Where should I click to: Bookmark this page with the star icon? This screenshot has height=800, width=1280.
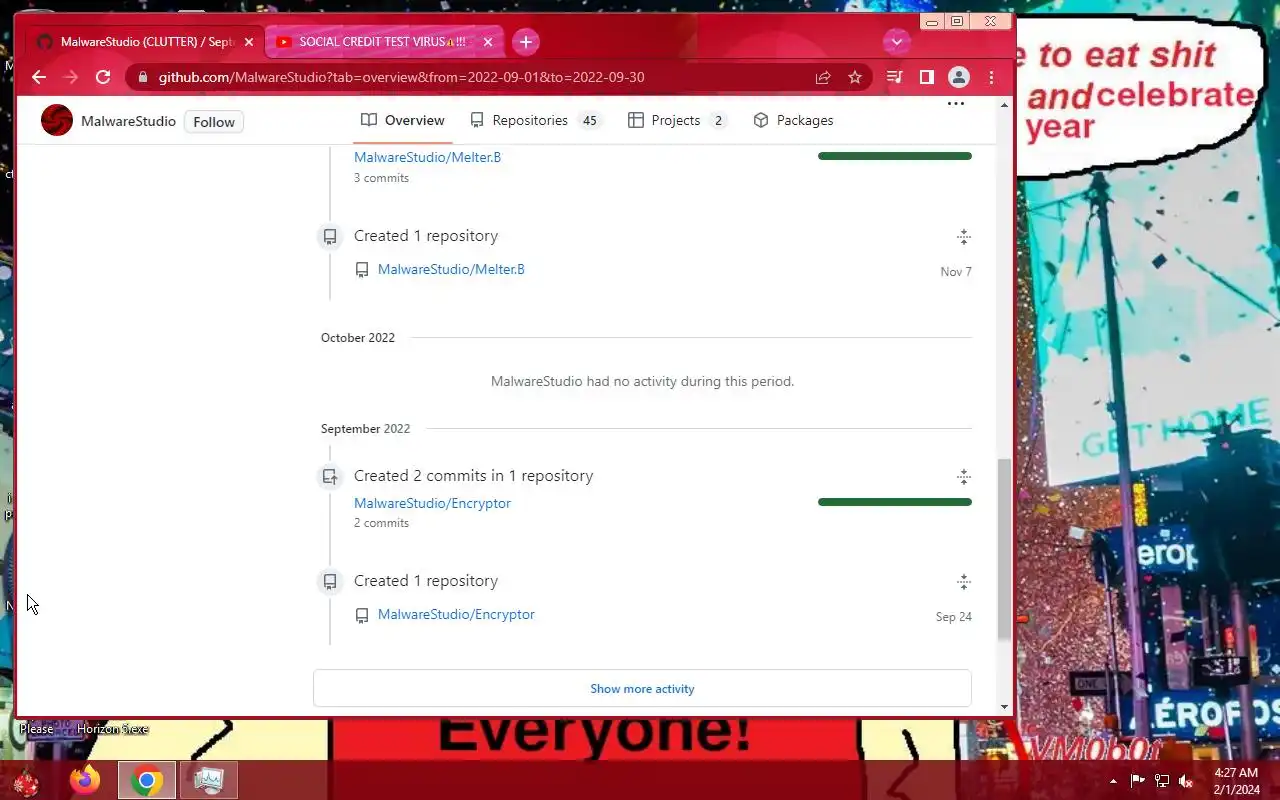[855, 77]
